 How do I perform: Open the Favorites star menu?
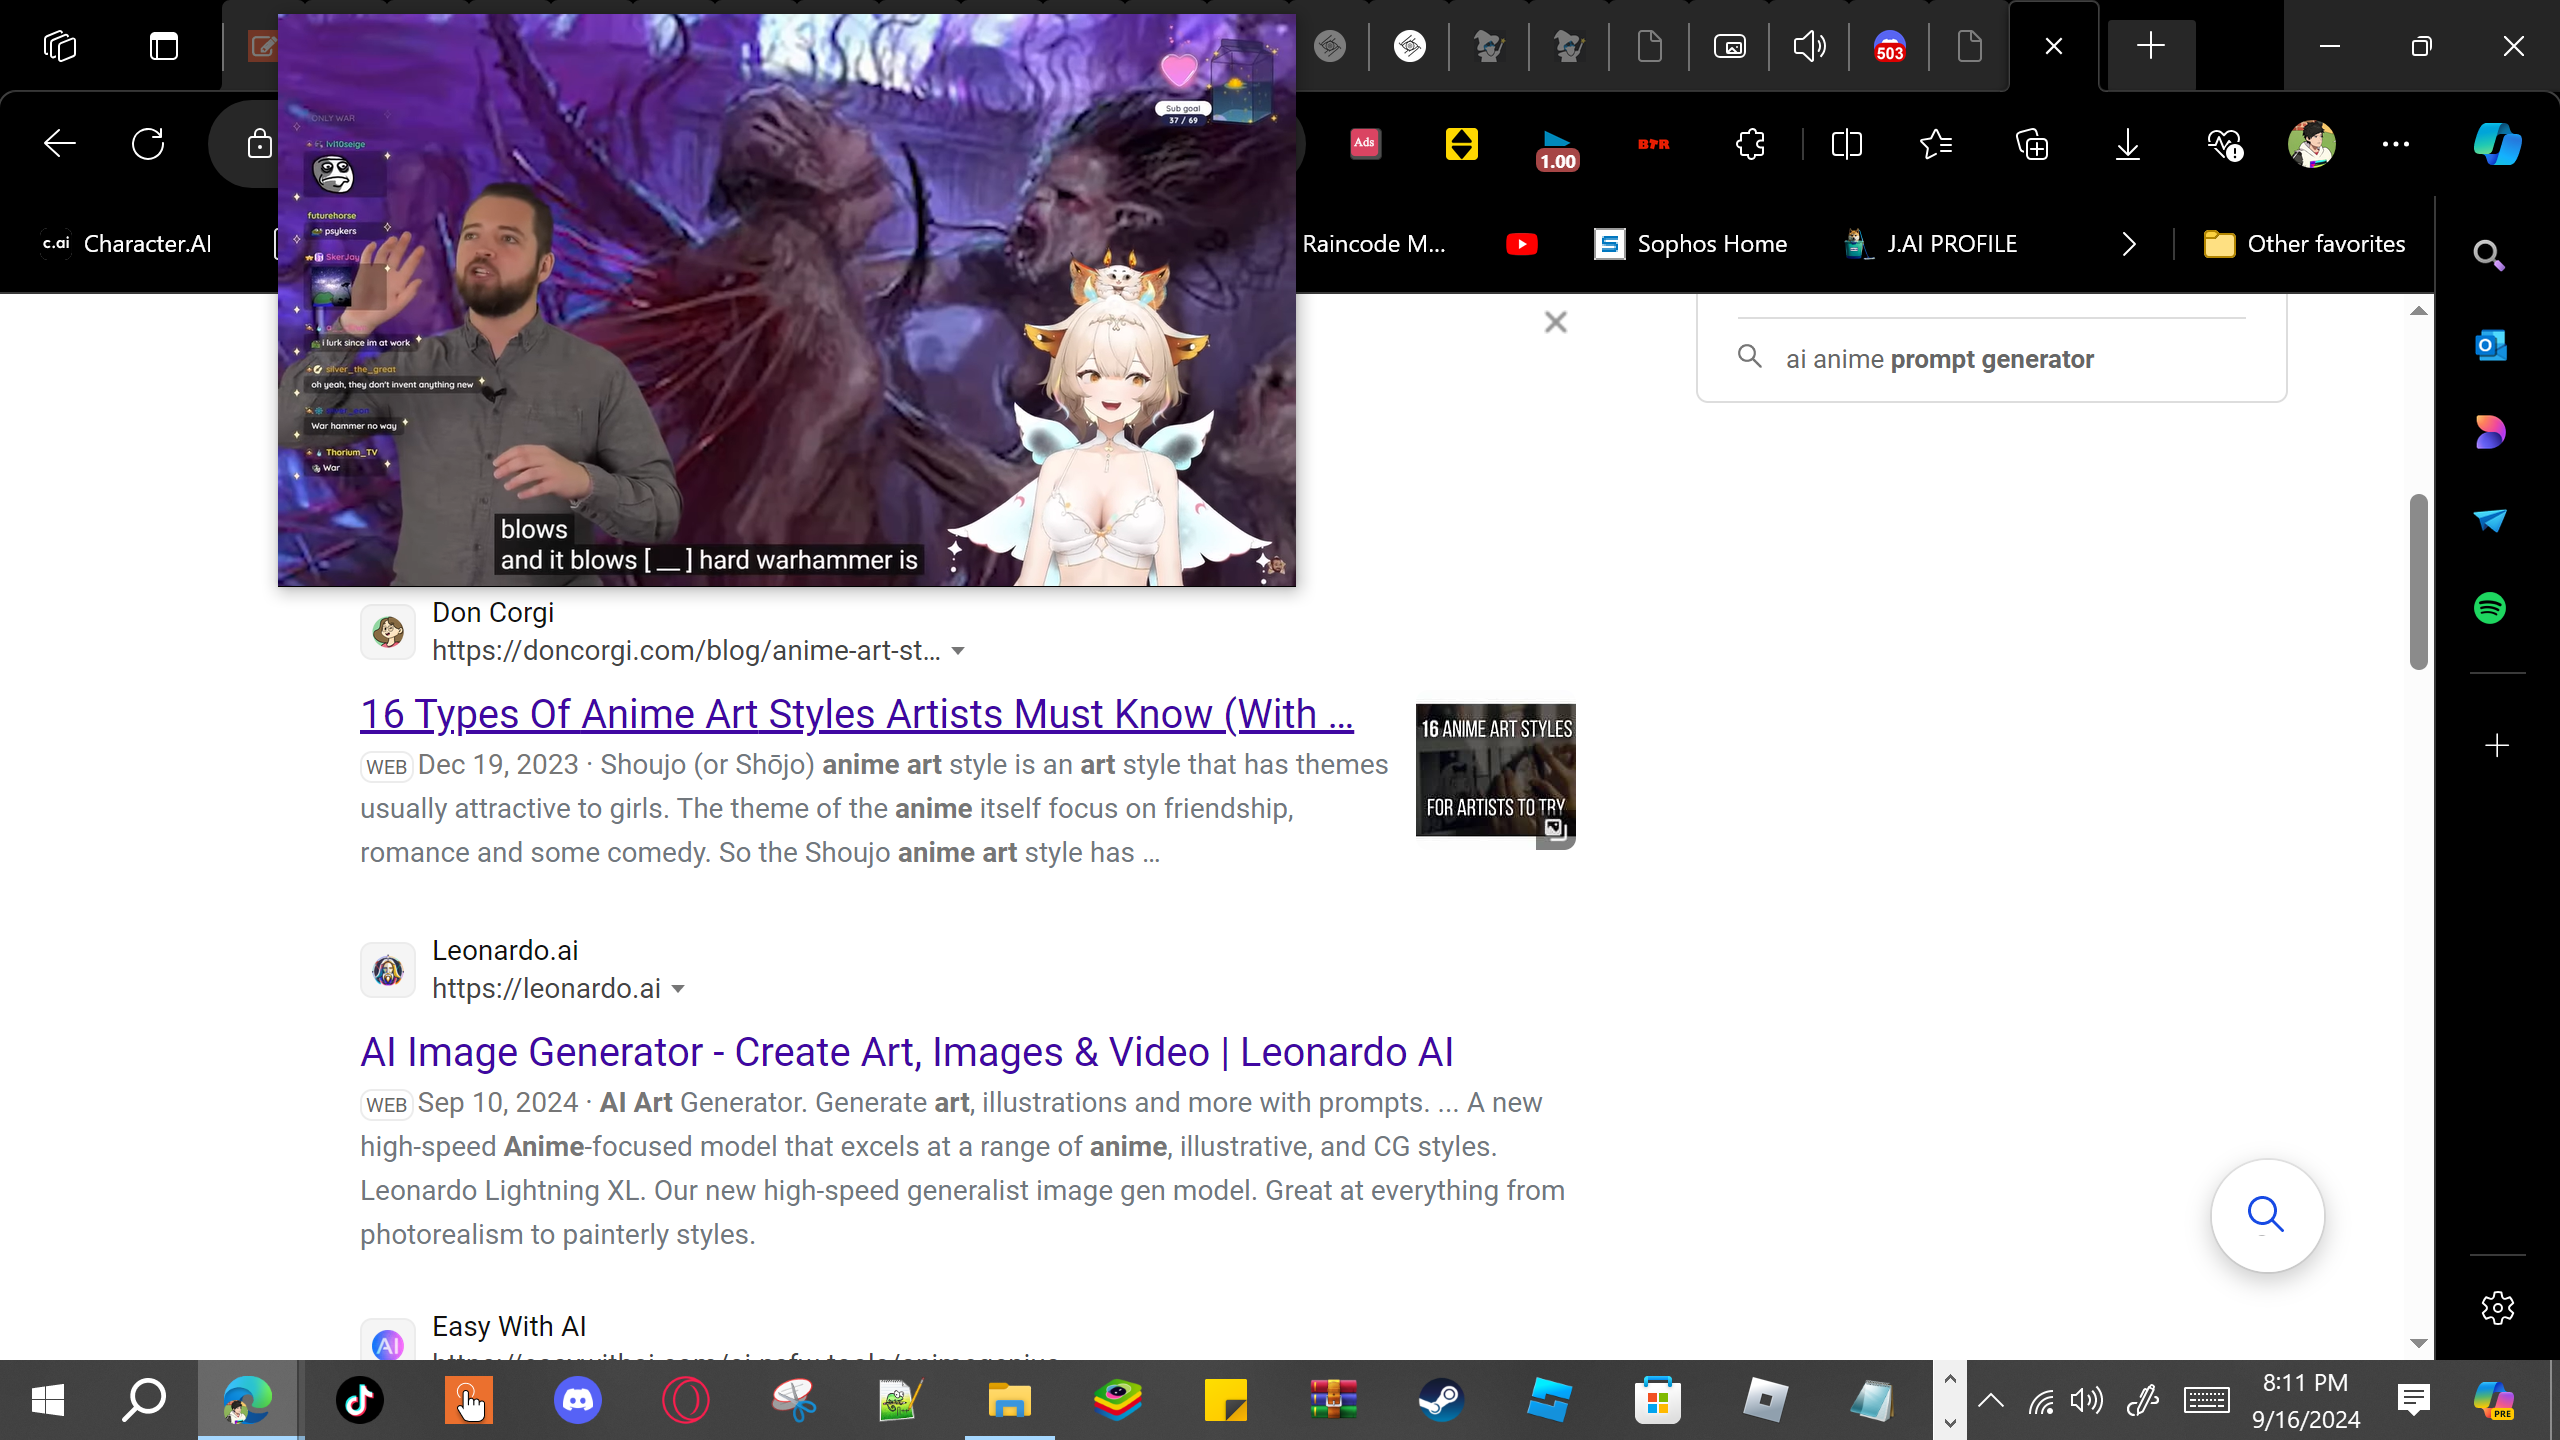click(1937, 144)
